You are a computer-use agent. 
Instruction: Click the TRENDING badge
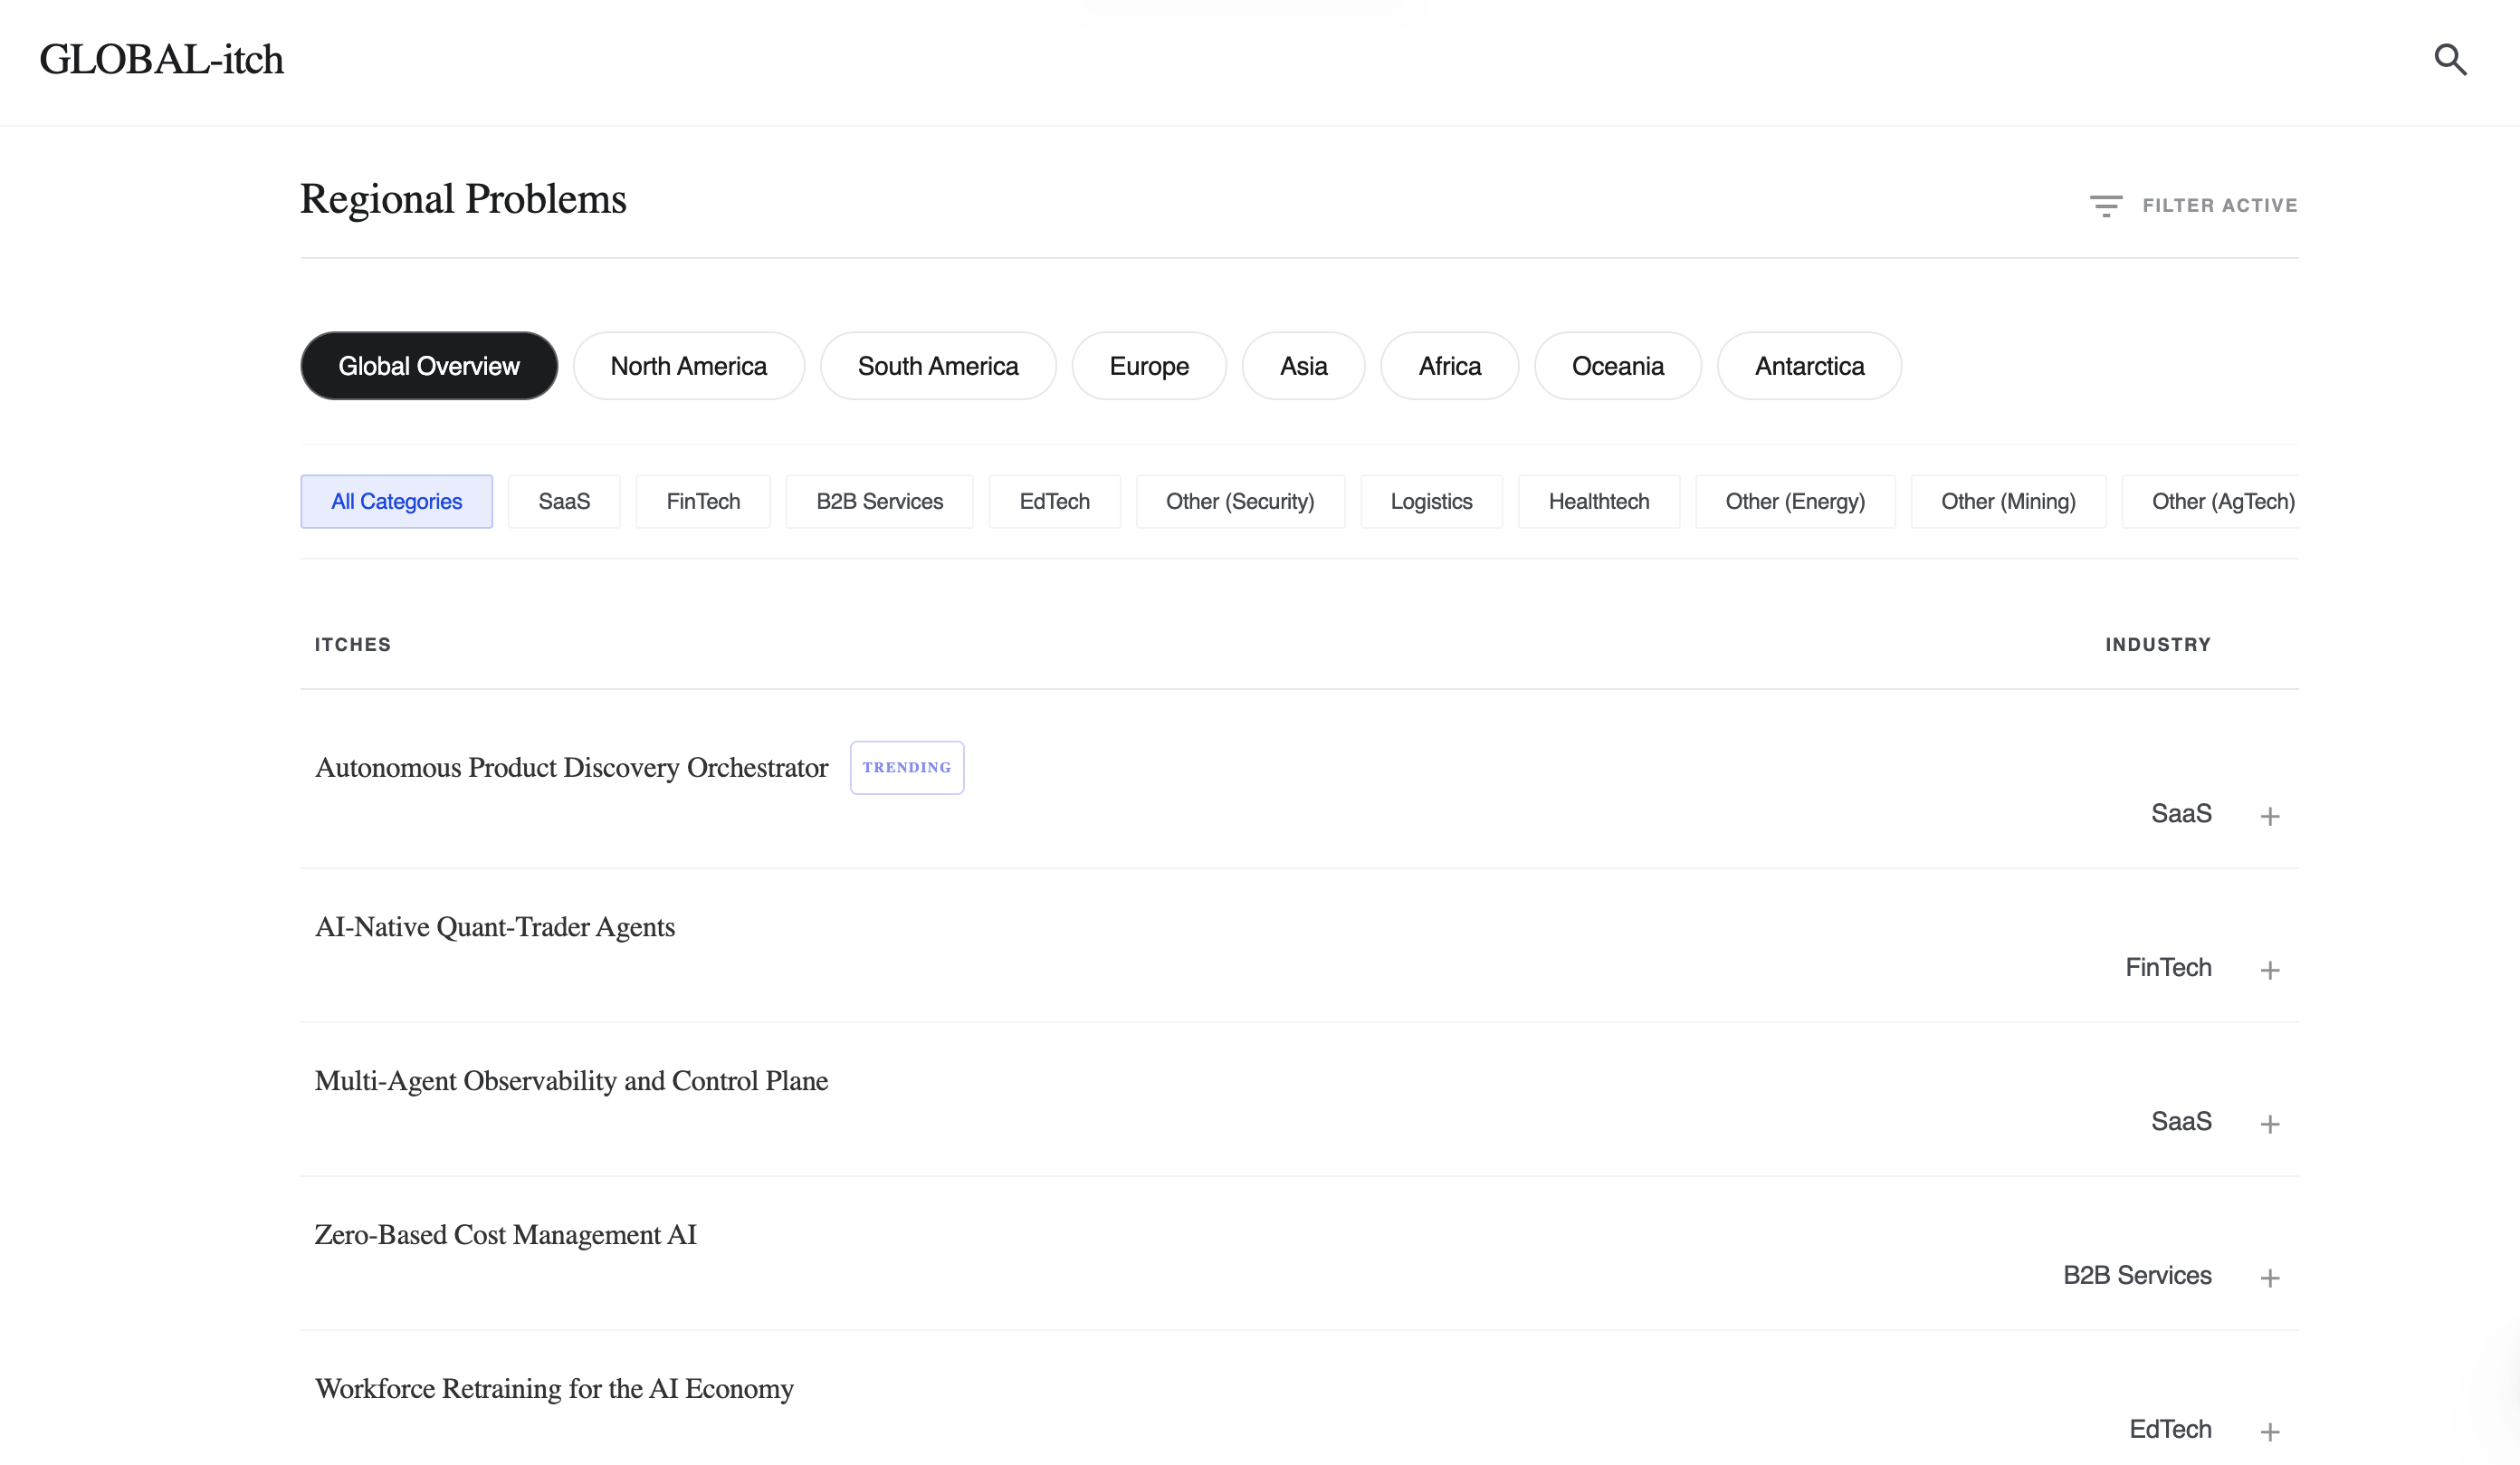pos(906,767)
